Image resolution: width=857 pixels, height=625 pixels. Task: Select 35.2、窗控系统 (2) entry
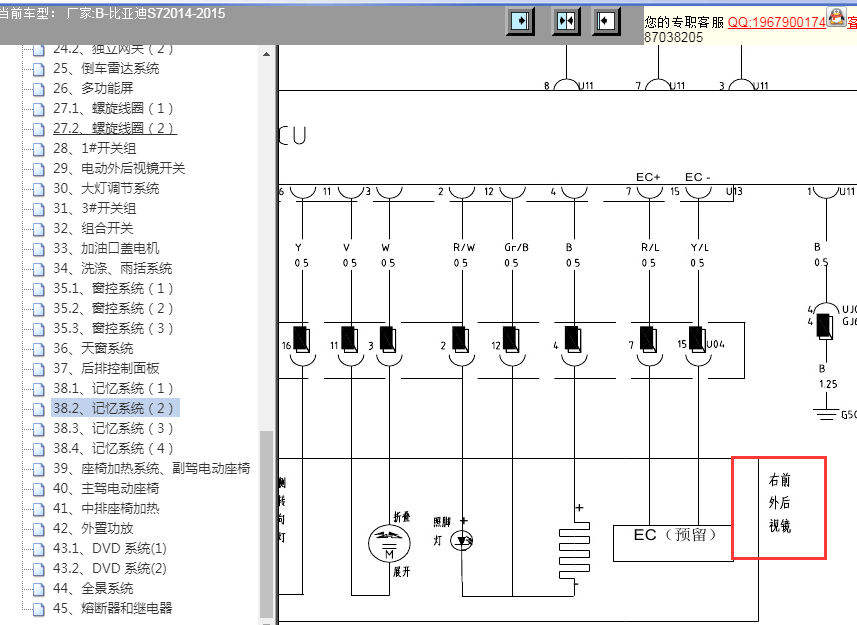113,308
